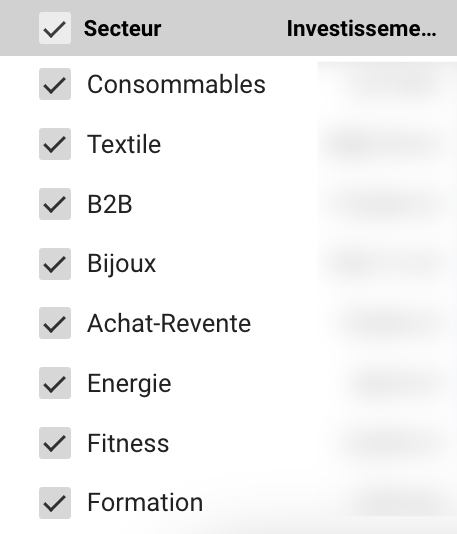Select the Energie row label

pyautogui.click(x=129, y=384)
